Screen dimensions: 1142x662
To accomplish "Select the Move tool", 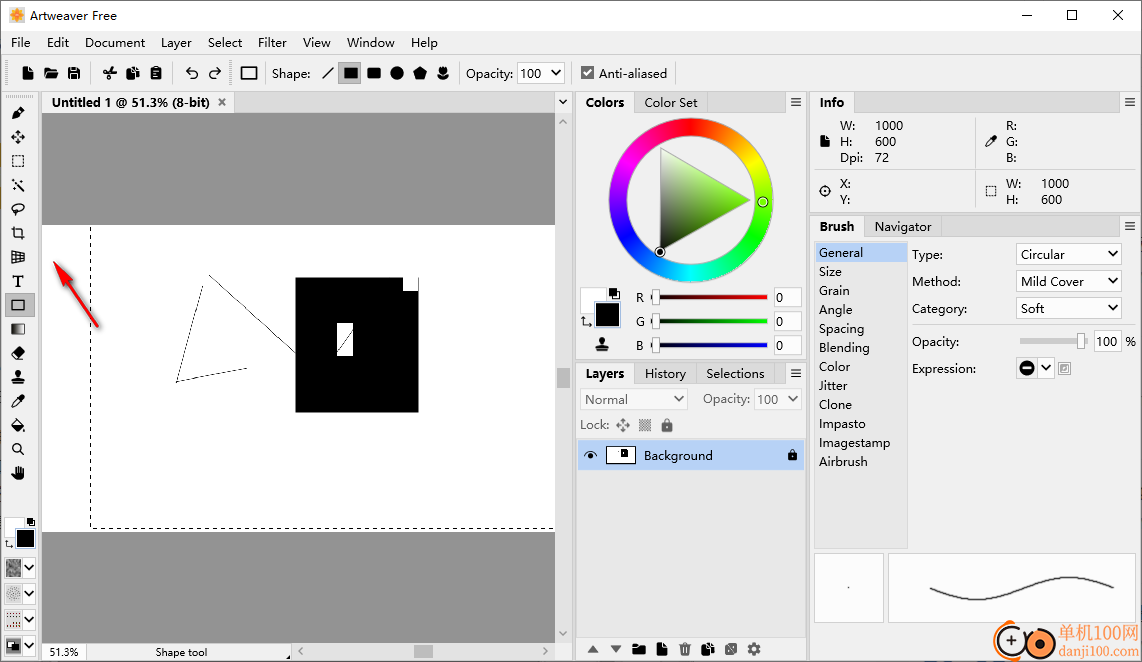I will (x=18, y=137).
